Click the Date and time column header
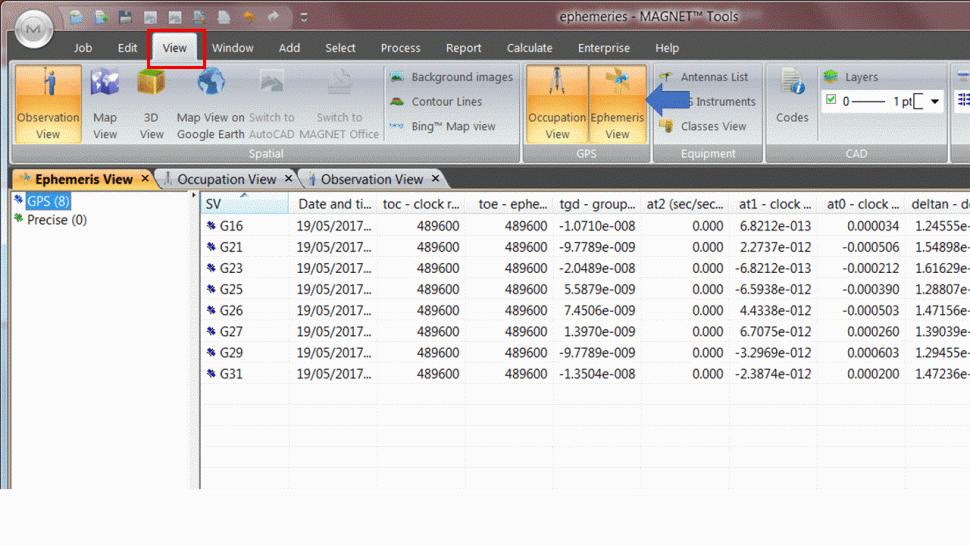970x546 pixels. (333, 204)
